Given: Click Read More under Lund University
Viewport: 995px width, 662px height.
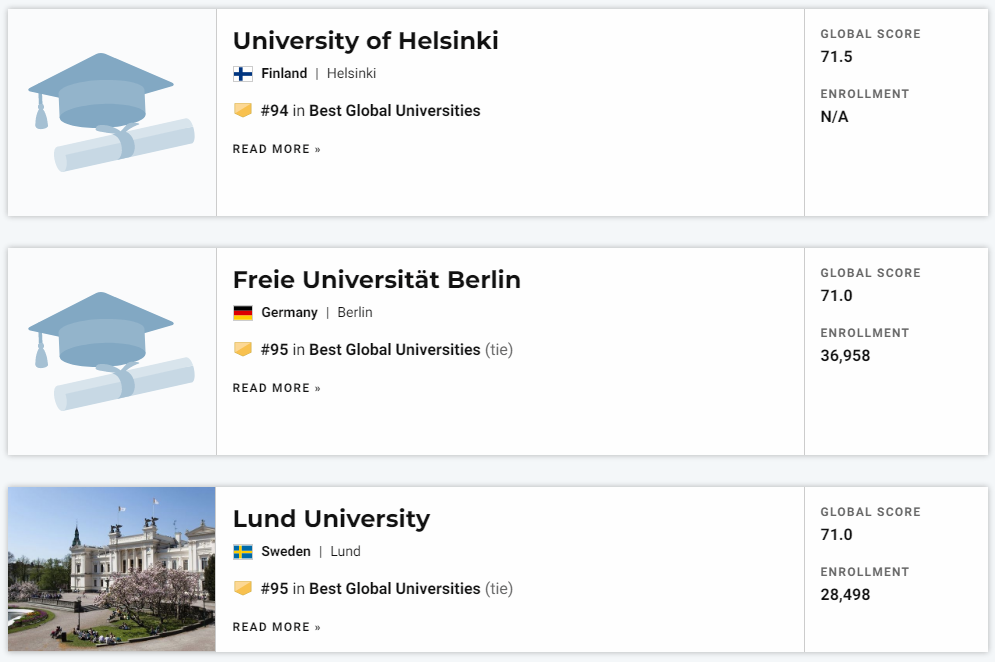Looking at the screenshot, I should click(x=277, y=627).
